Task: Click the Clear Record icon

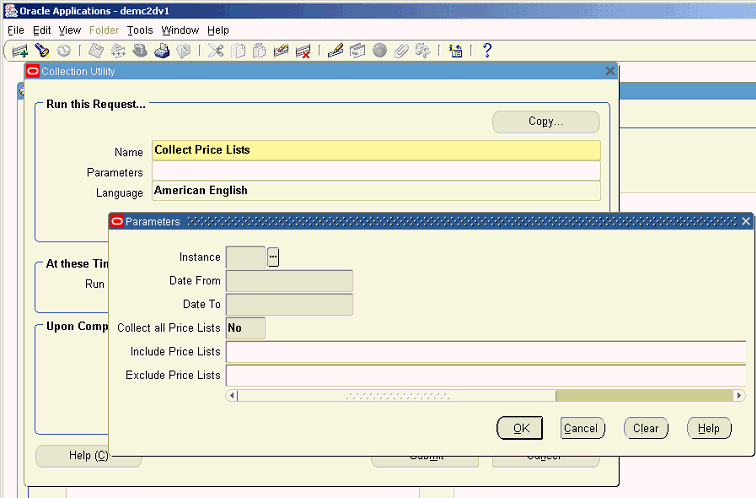Action: (x=281, y=51)
